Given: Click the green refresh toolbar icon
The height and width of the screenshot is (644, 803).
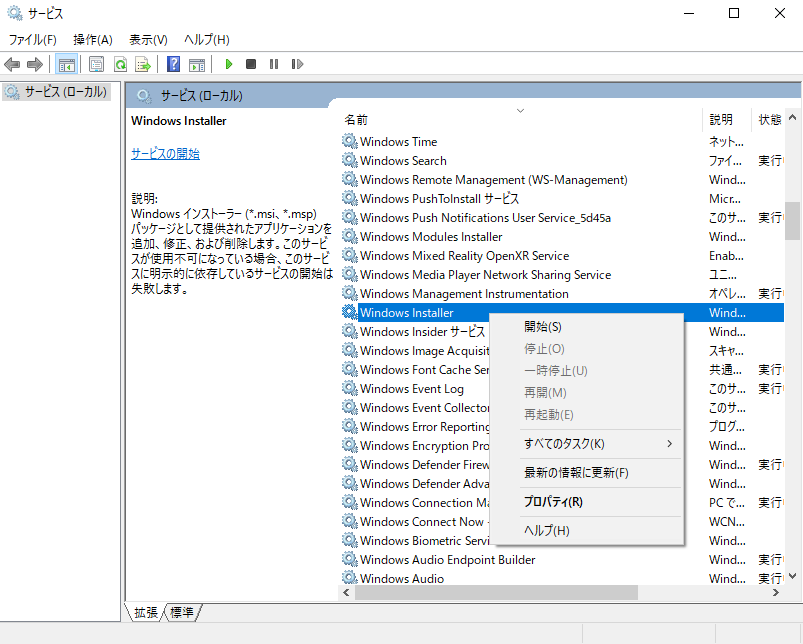Looking at the screenshot, I should (x=120, y=65).
